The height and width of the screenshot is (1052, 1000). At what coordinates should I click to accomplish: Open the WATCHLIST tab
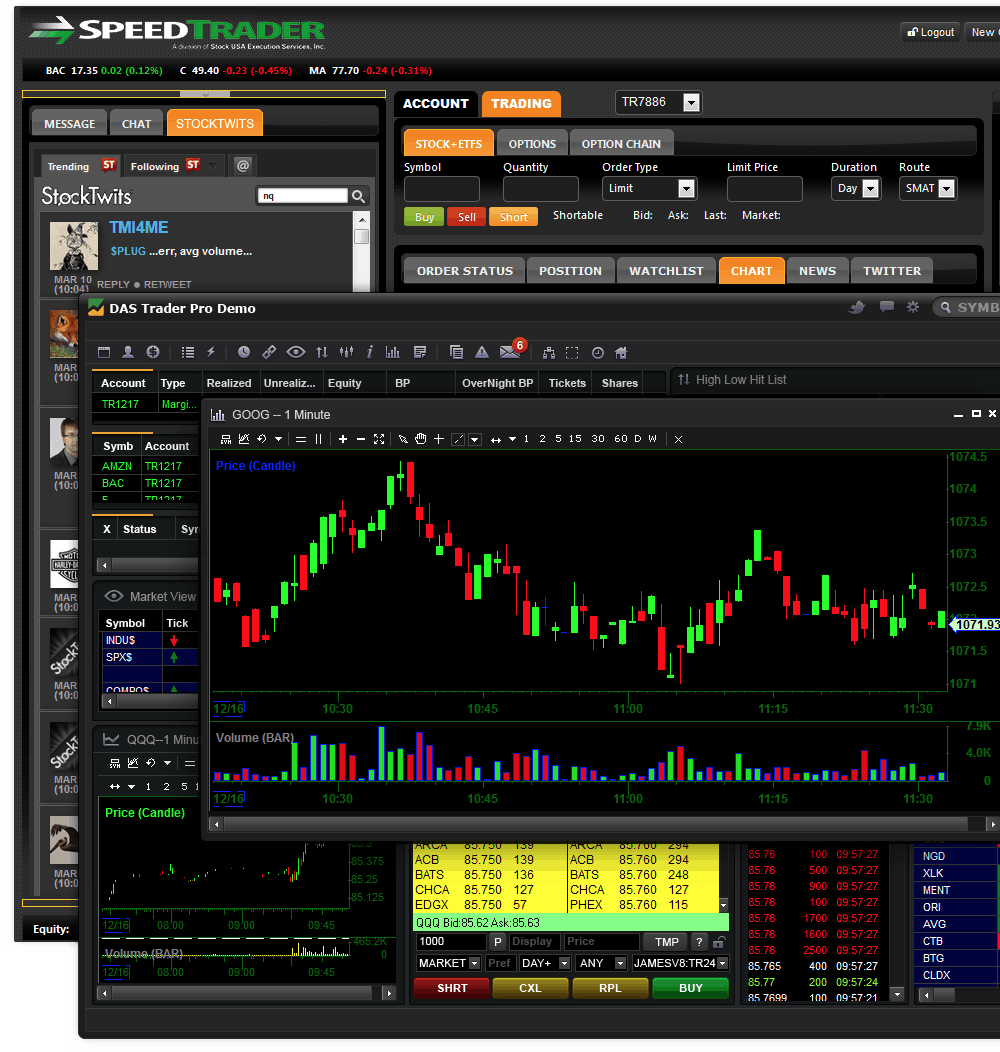click(x=666, y=271)
